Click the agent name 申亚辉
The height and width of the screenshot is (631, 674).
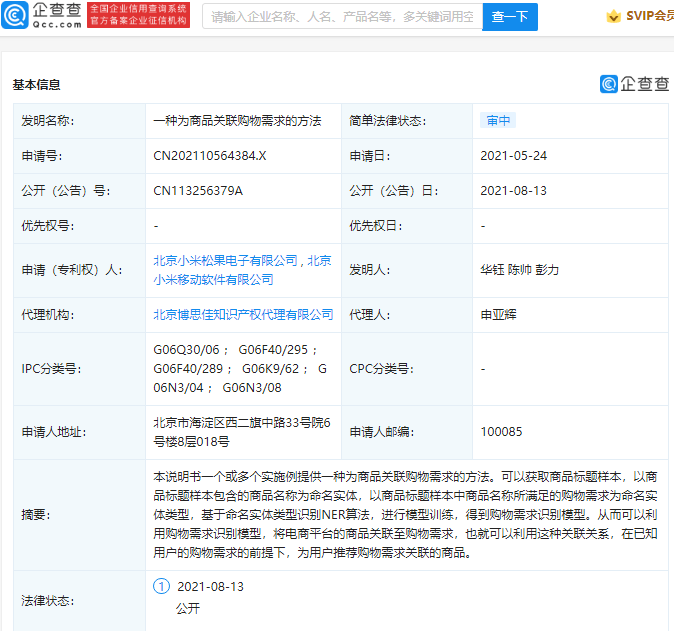click(x=498, y=315)
